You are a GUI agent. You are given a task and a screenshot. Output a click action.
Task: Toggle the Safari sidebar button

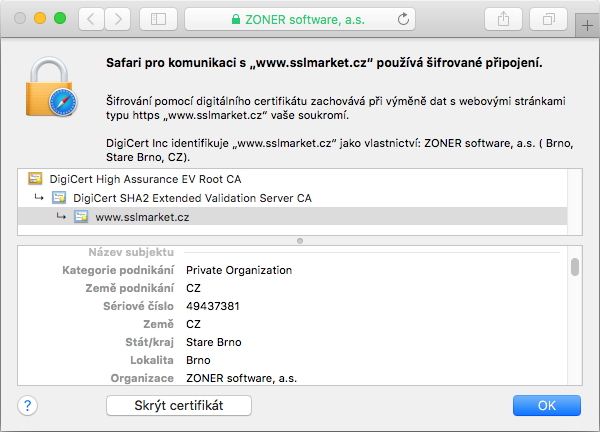158,19
